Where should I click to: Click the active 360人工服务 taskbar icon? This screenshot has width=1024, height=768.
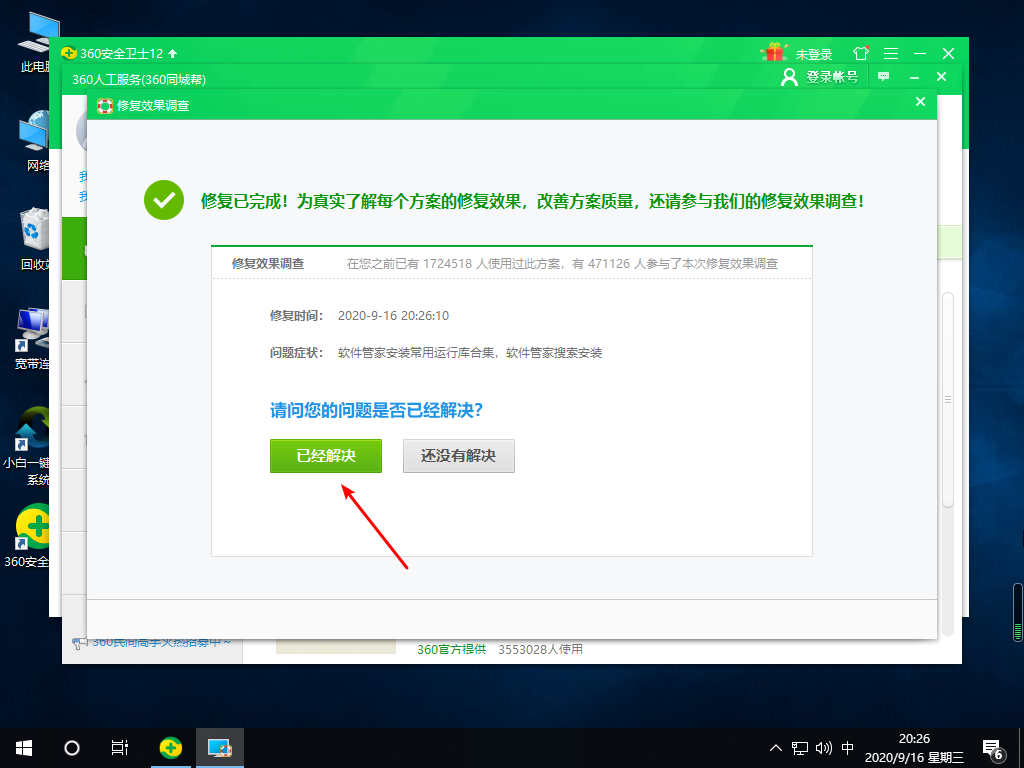(x=219, y=747)
